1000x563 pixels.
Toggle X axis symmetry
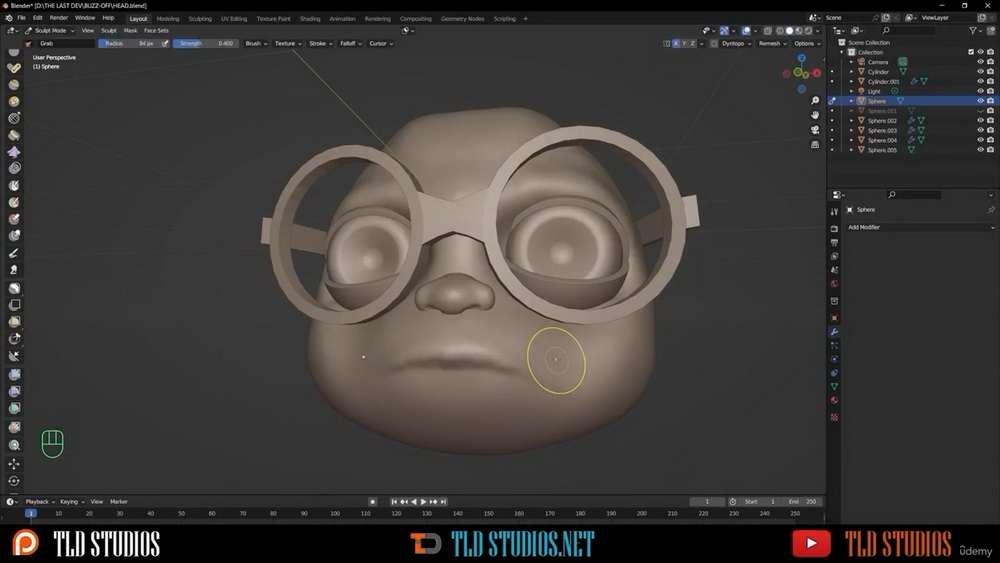675,43
